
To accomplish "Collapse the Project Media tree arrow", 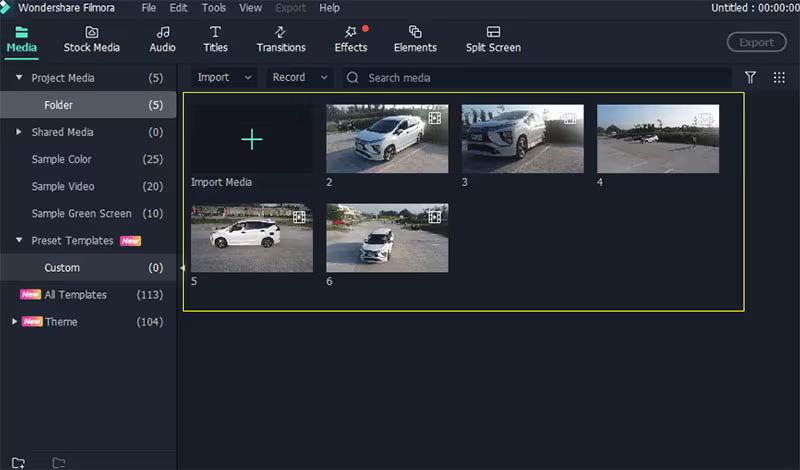I will pos(19,78).
